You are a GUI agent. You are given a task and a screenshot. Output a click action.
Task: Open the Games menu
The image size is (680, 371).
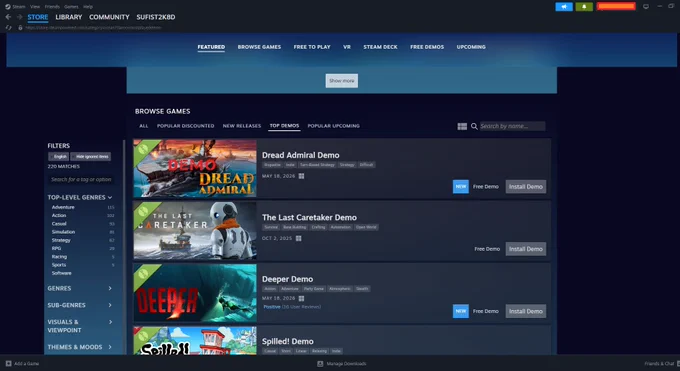[71, 7]
